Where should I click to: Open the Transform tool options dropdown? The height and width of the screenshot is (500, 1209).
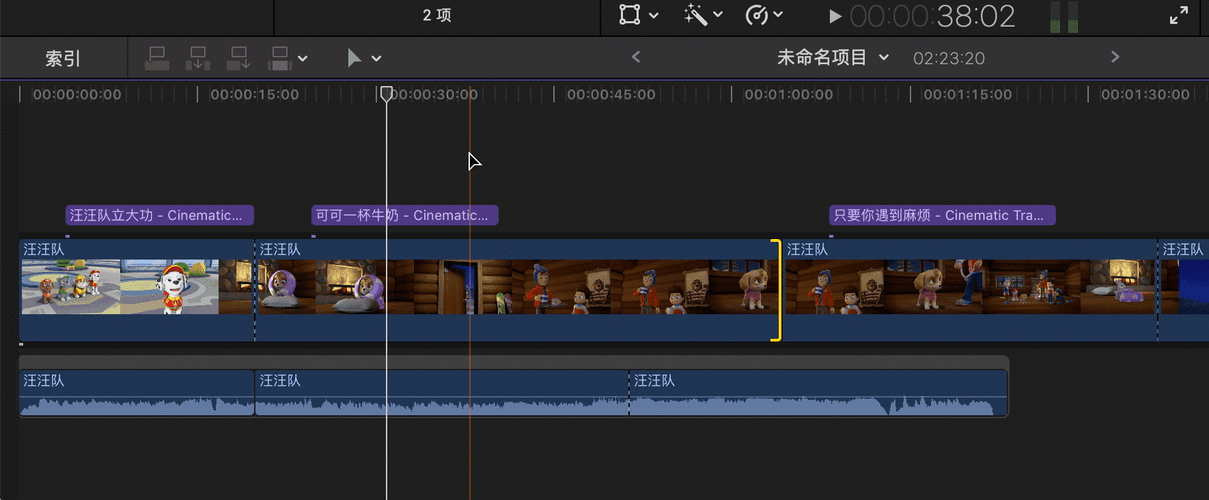(x=653, y=16)
